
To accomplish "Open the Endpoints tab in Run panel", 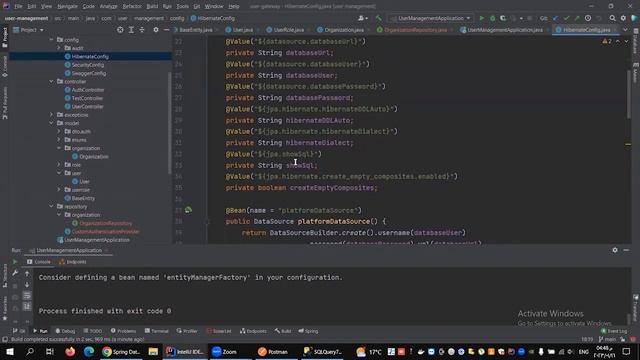I will (x=72, y=262).
